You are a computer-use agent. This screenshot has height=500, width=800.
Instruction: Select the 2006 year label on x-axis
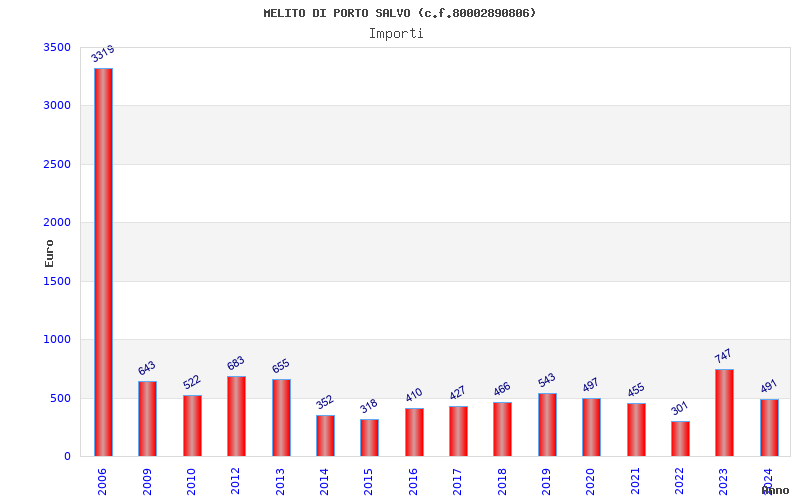click(102, 482)
